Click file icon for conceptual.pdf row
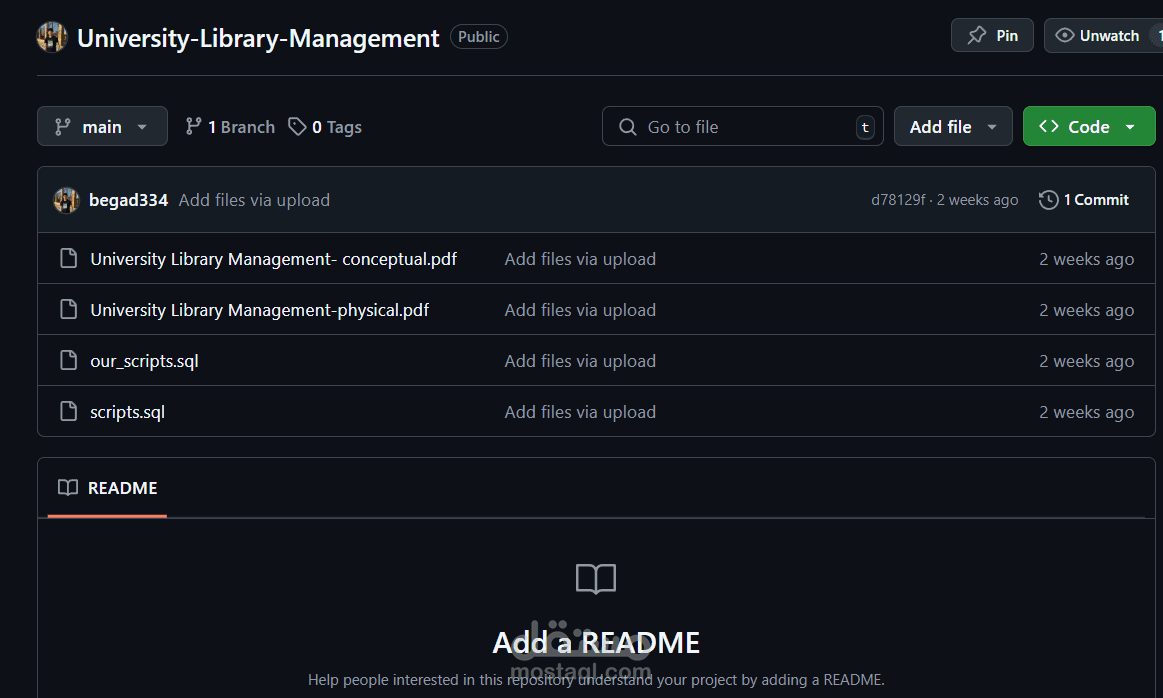This screenshot has width=1163, height=698. 68,258
